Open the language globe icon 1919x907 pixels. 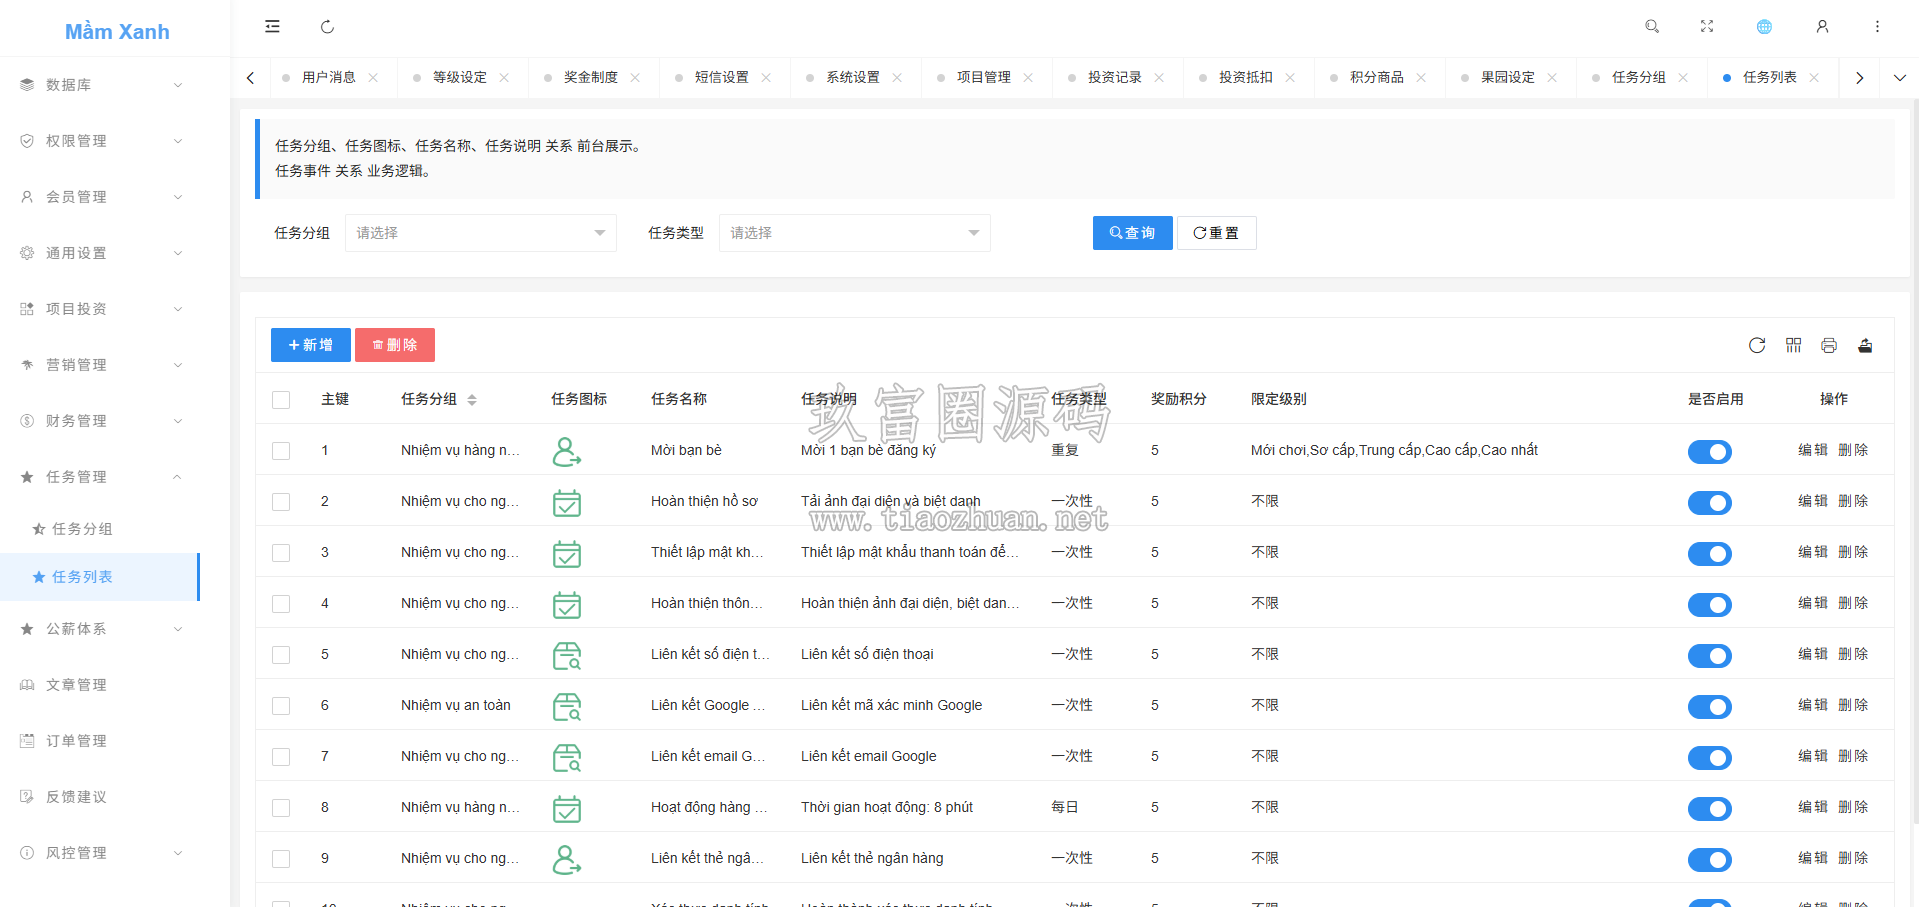pyautogui.click(x=1764, y=27)
